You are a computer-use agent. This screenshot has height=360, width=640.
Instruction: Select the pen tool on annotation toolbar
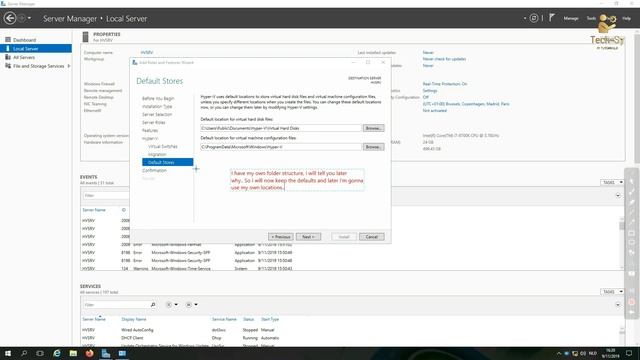(631, 191)
